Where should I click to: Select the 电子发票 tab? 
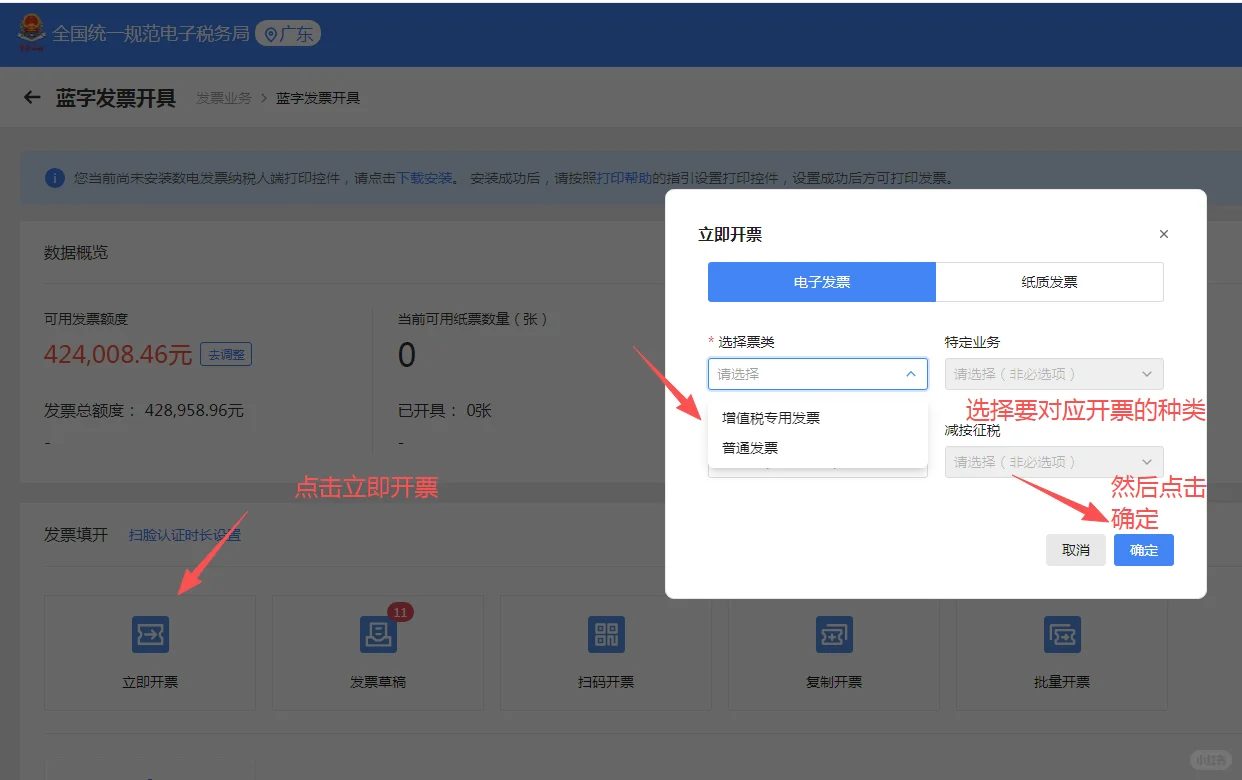click(x=821, y=281)
